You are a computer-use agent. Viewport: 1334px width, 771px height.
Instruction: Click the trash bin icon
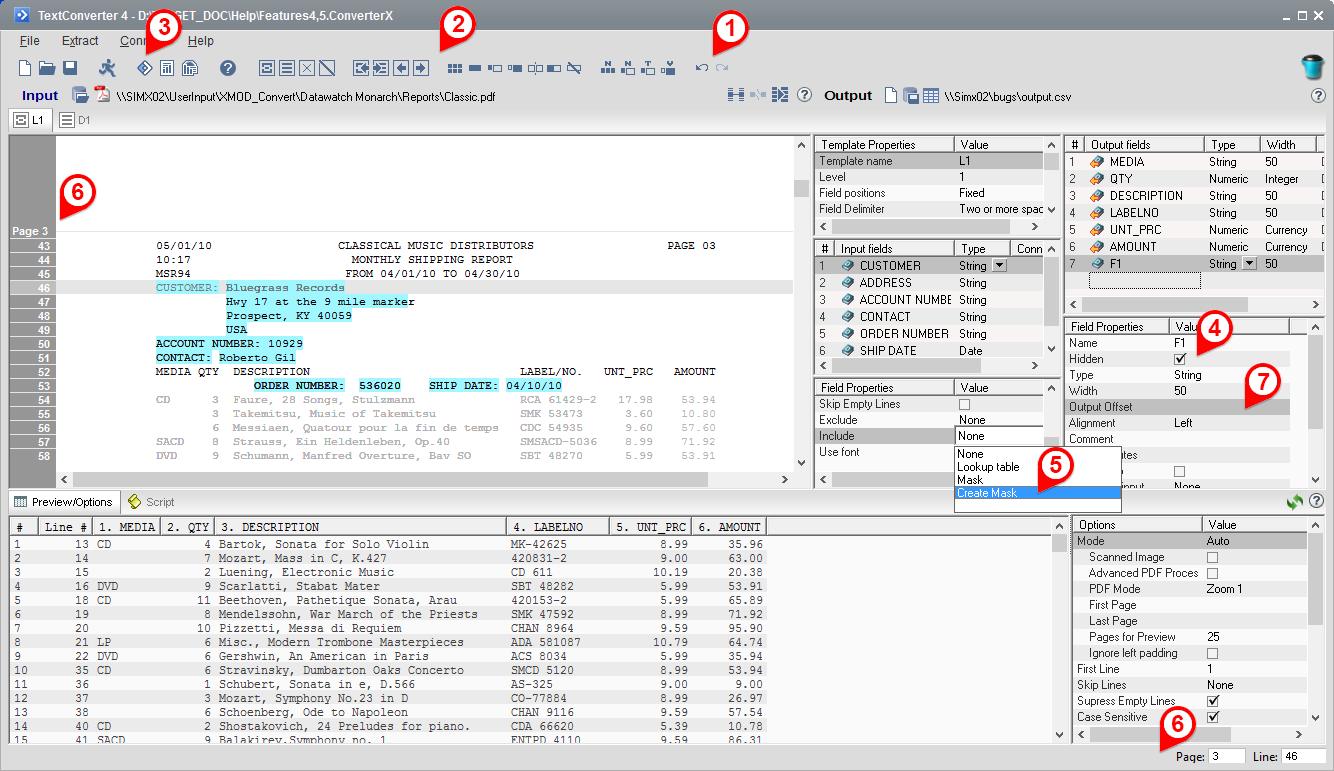[1313, 67]
